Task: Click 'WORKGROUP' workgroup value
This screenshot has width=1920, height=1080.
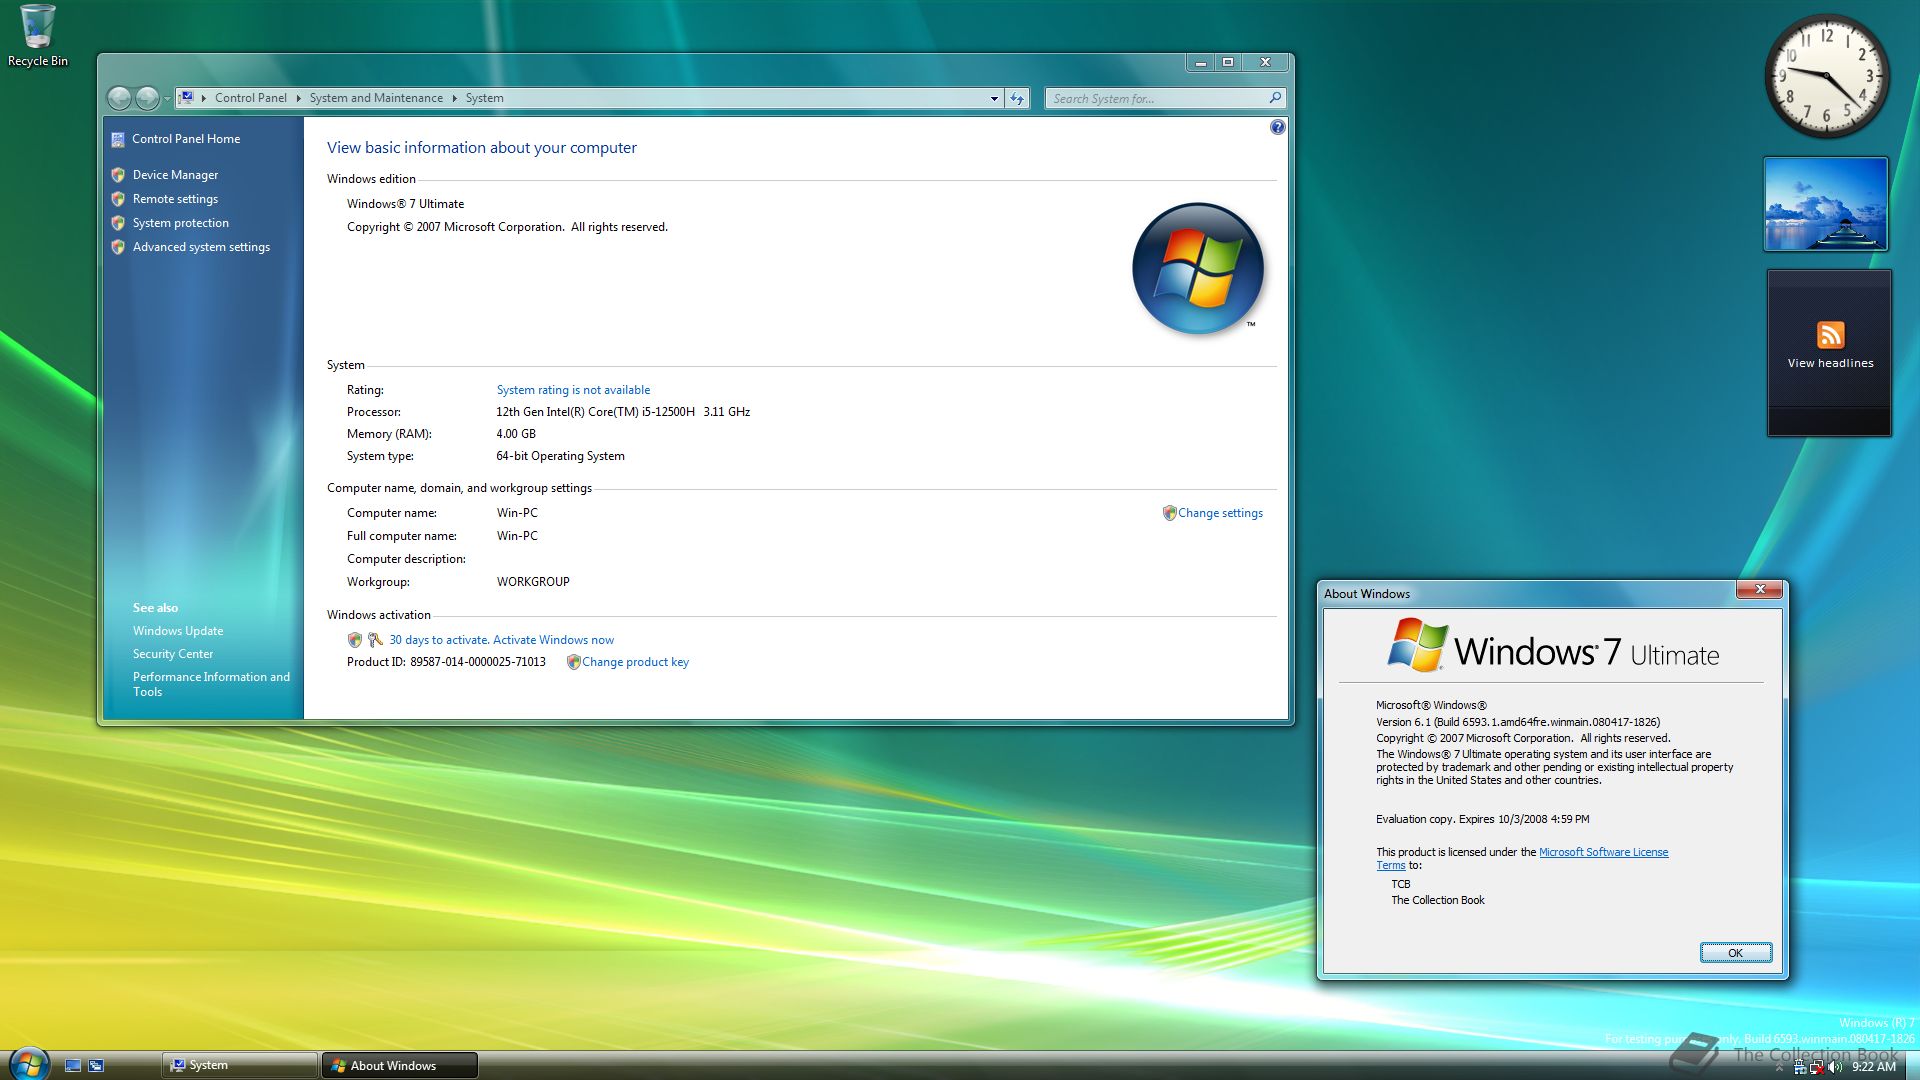Action: [533, 582]
